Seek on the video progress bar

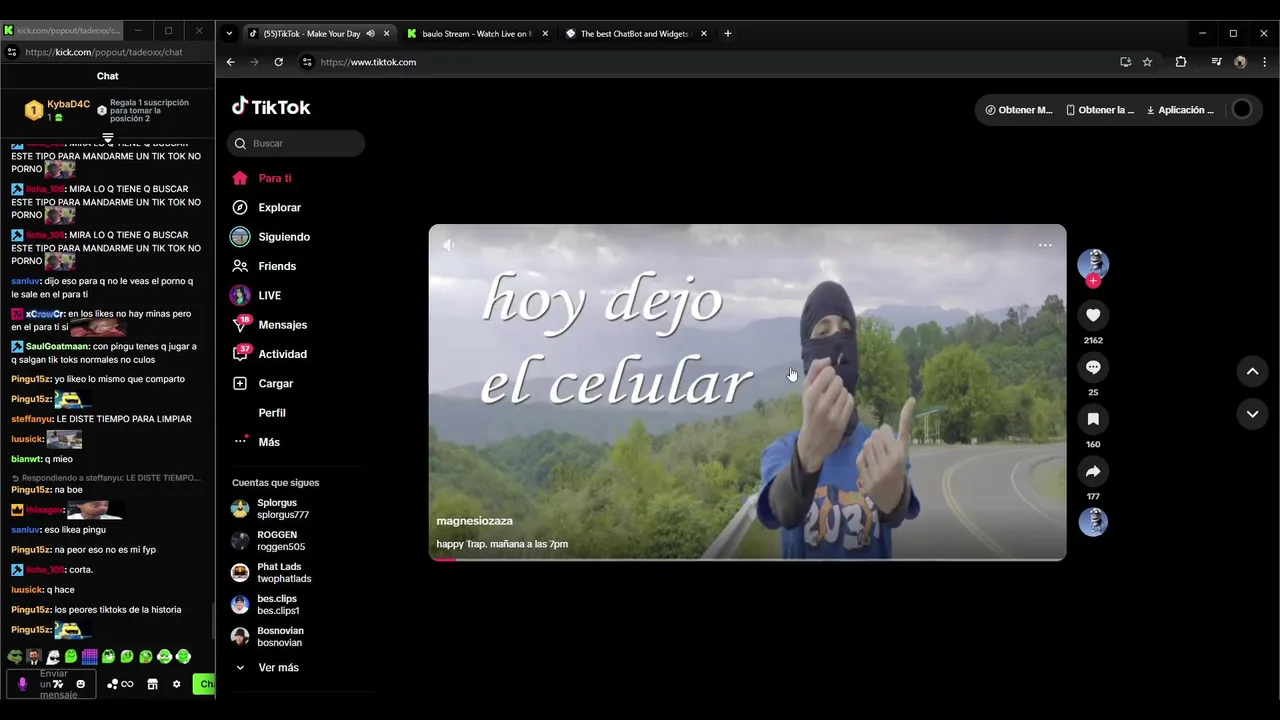pyautogui.click(x=747, y=559)
